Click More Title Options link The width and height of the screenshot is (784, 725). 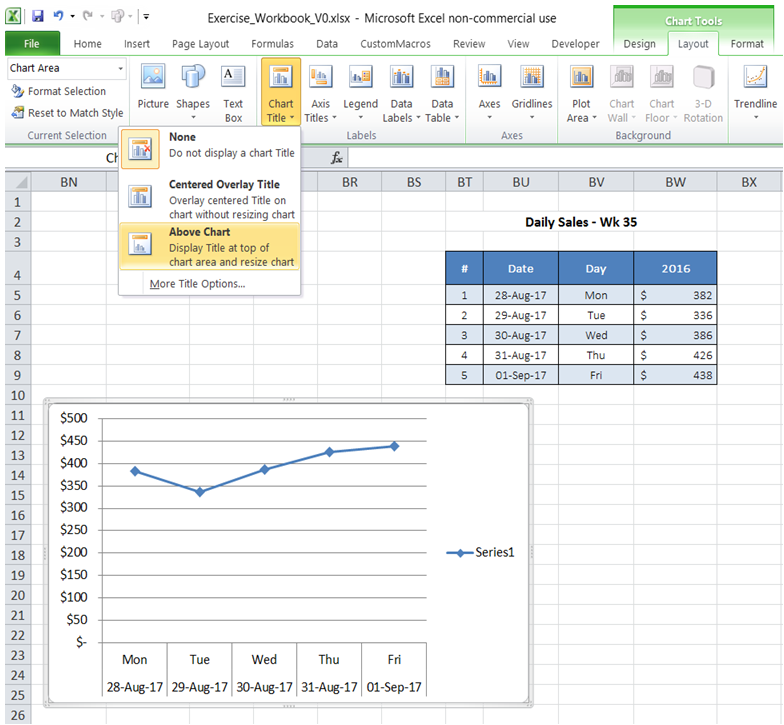(x=197, y=284)
